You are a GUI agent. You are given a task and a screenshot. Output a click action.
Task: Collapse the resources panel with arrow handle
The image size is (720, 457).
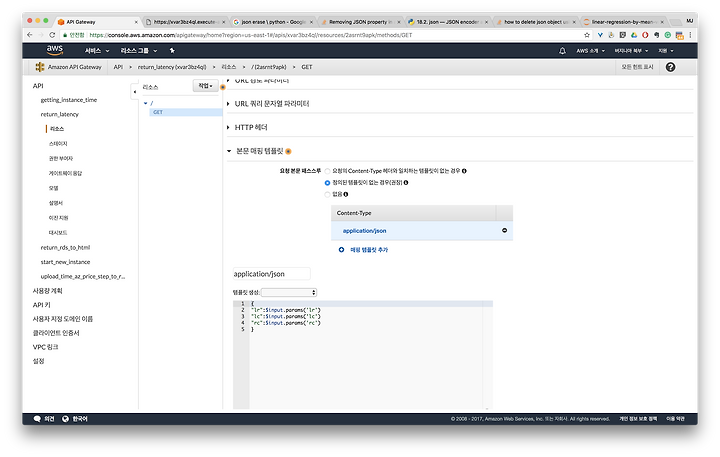tap(135, 92)
